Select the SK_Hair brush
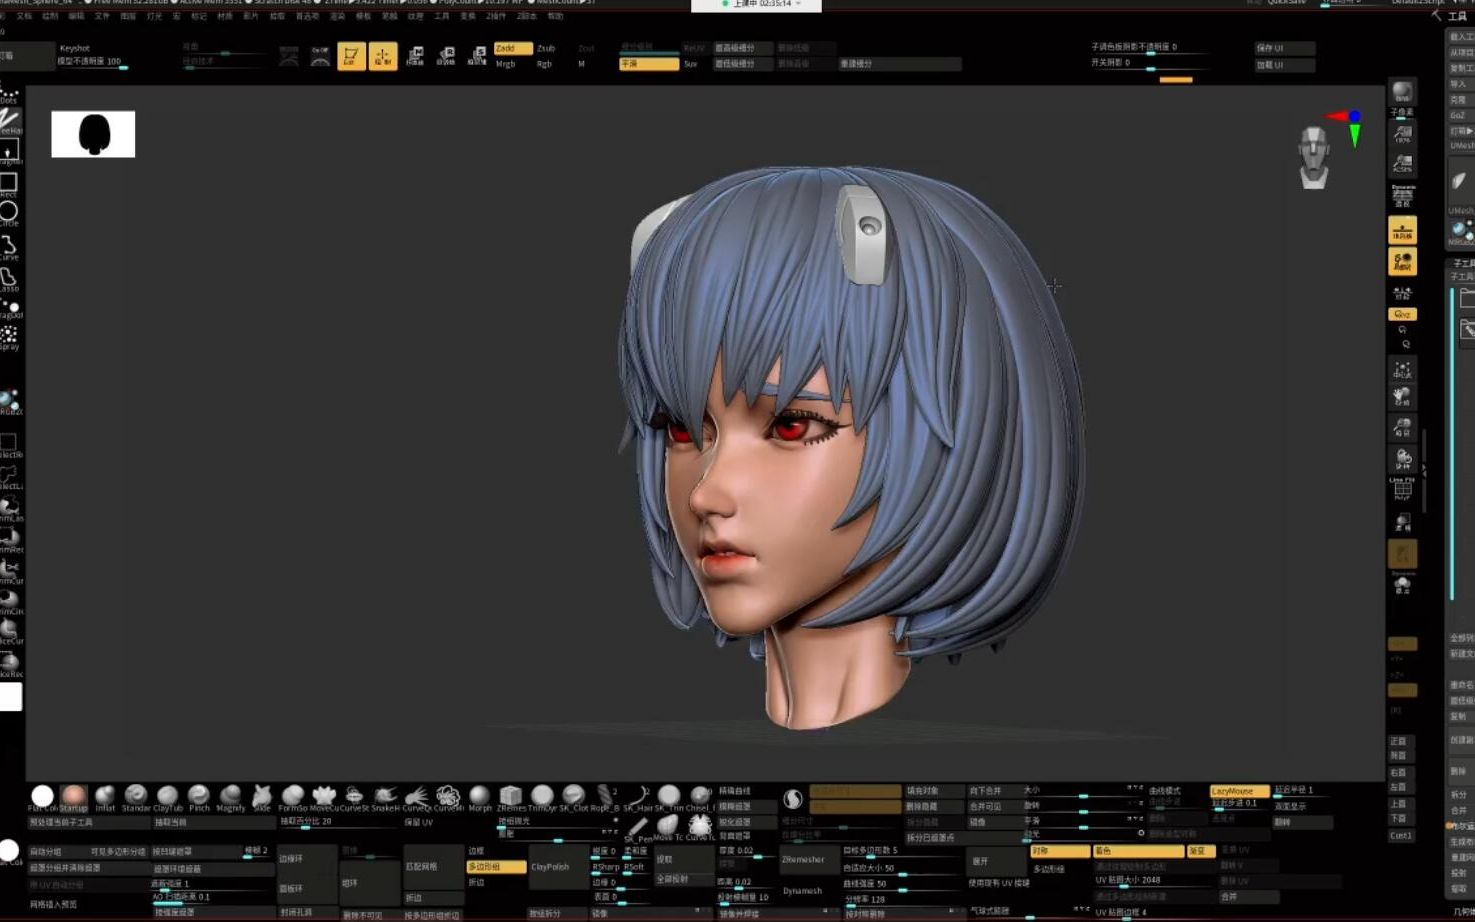 coord(637,798)
